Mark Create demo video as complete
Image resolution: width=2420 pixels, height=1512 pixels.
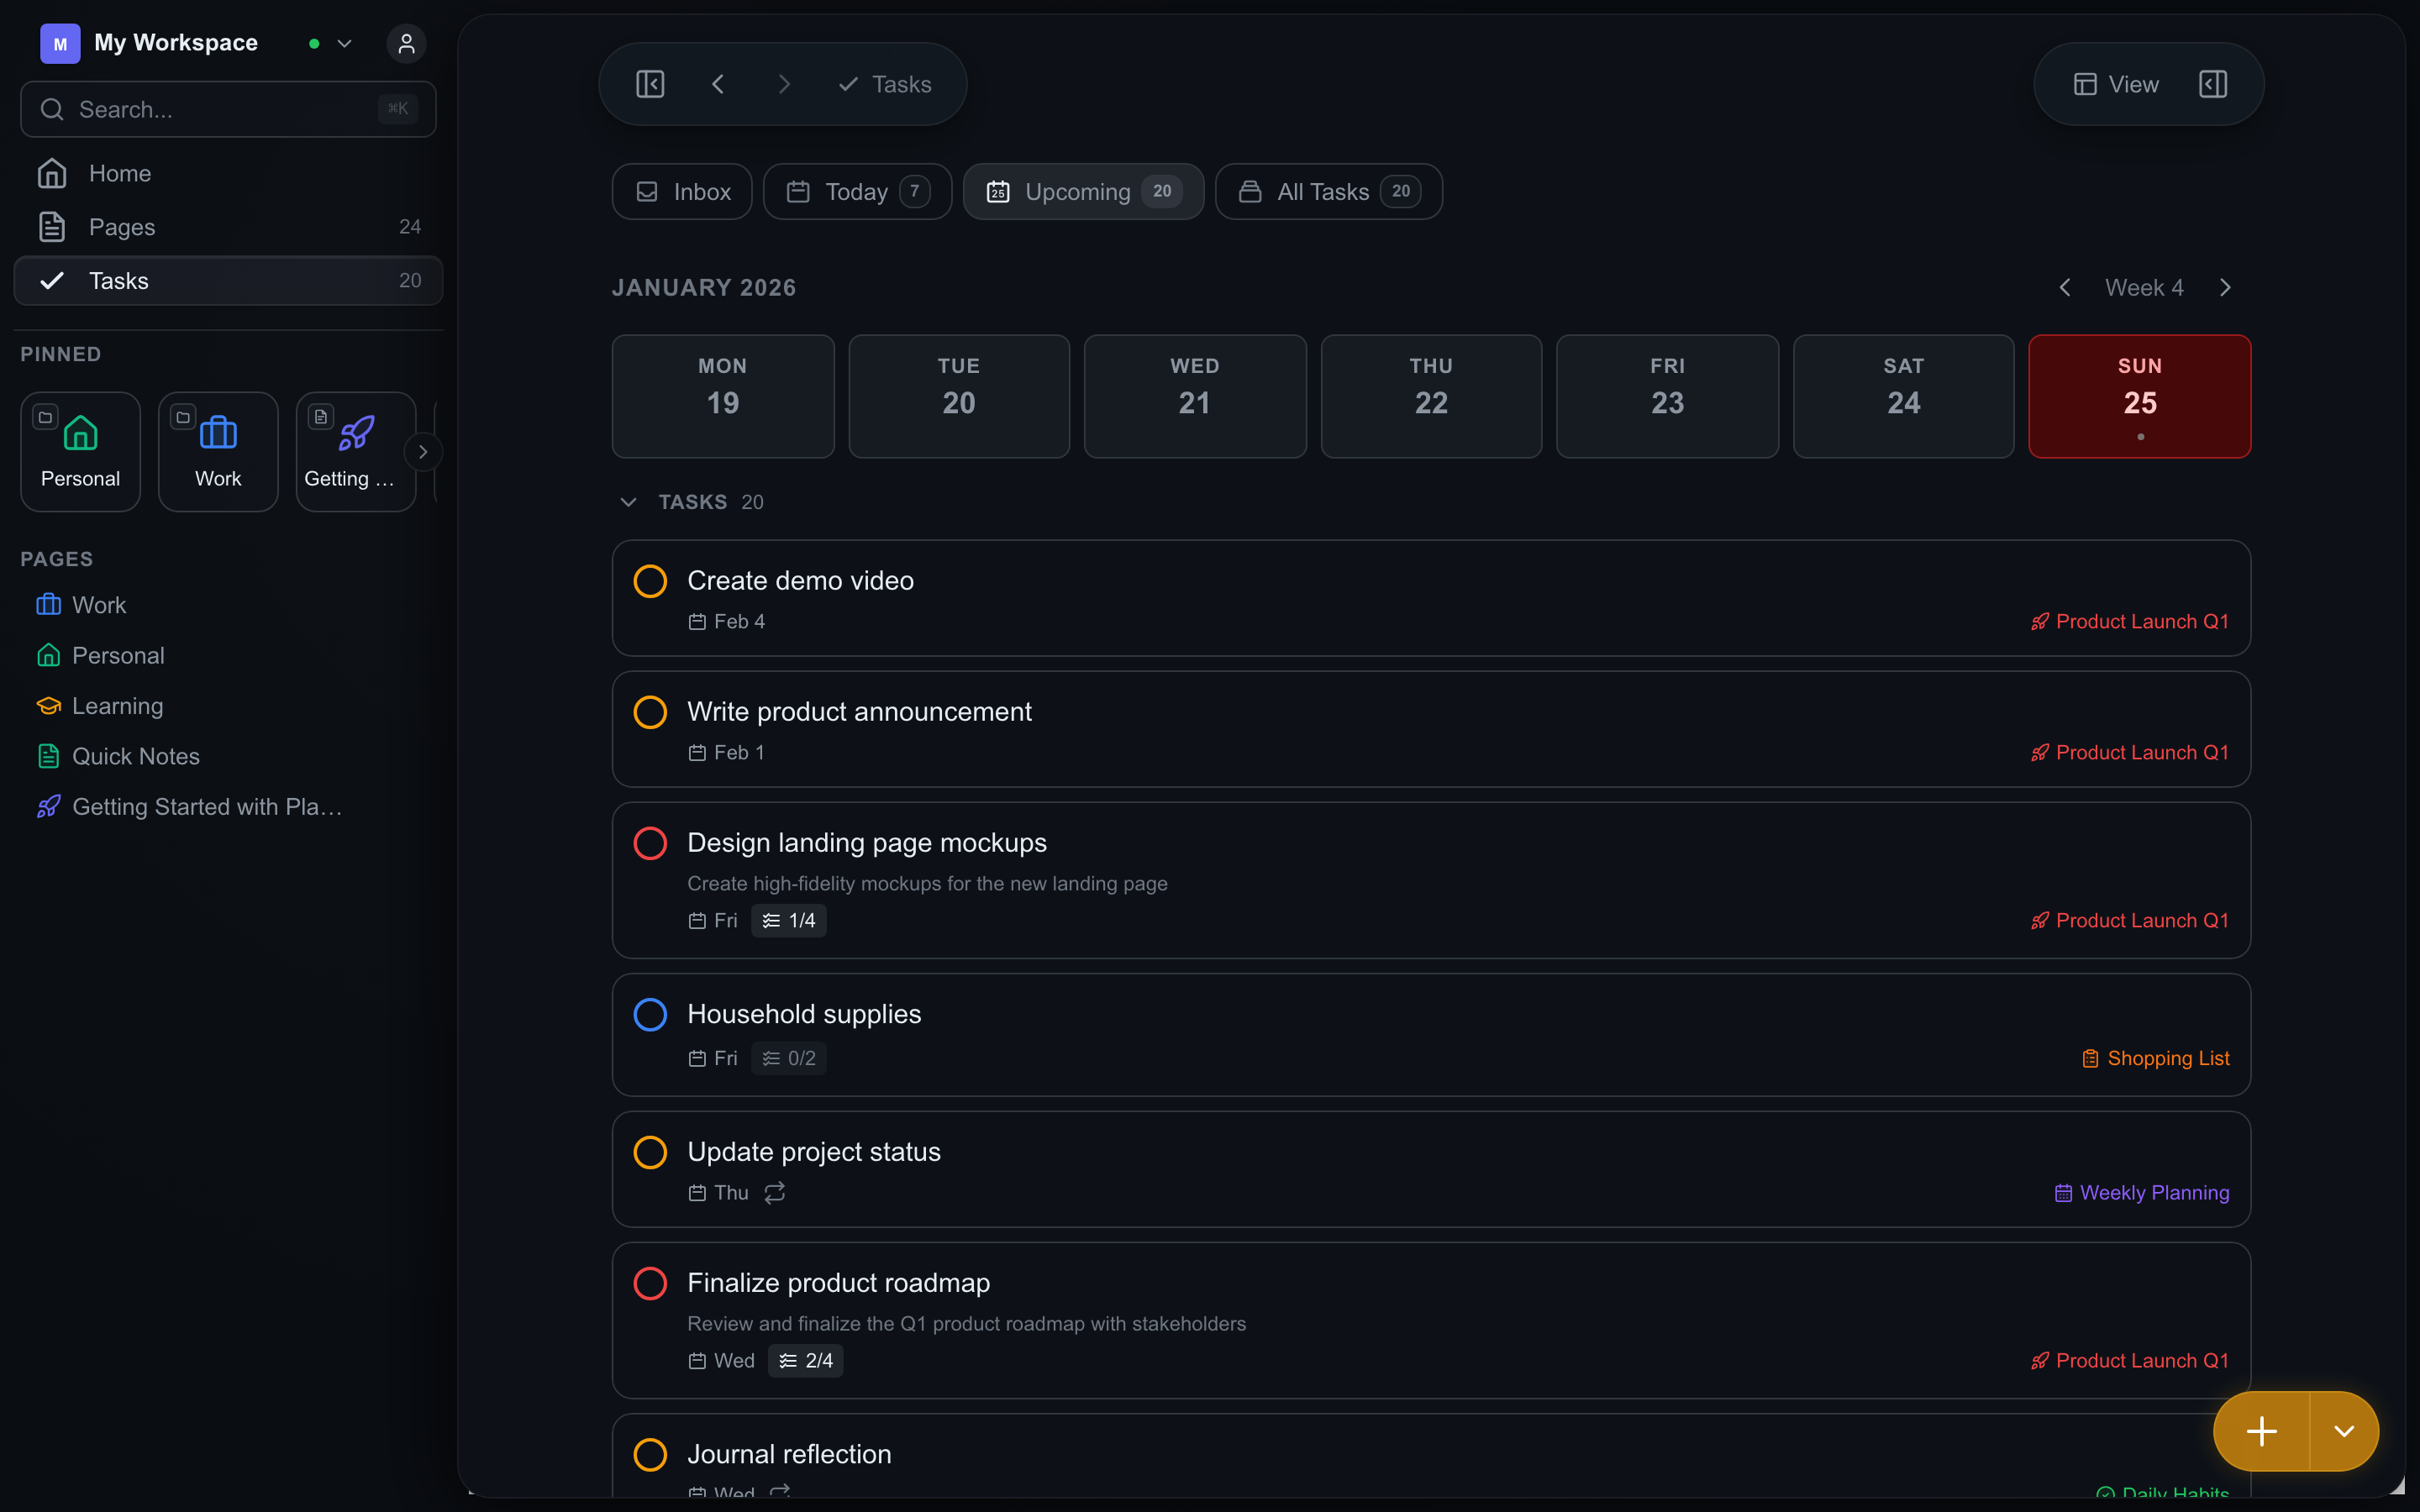(650, 580)
